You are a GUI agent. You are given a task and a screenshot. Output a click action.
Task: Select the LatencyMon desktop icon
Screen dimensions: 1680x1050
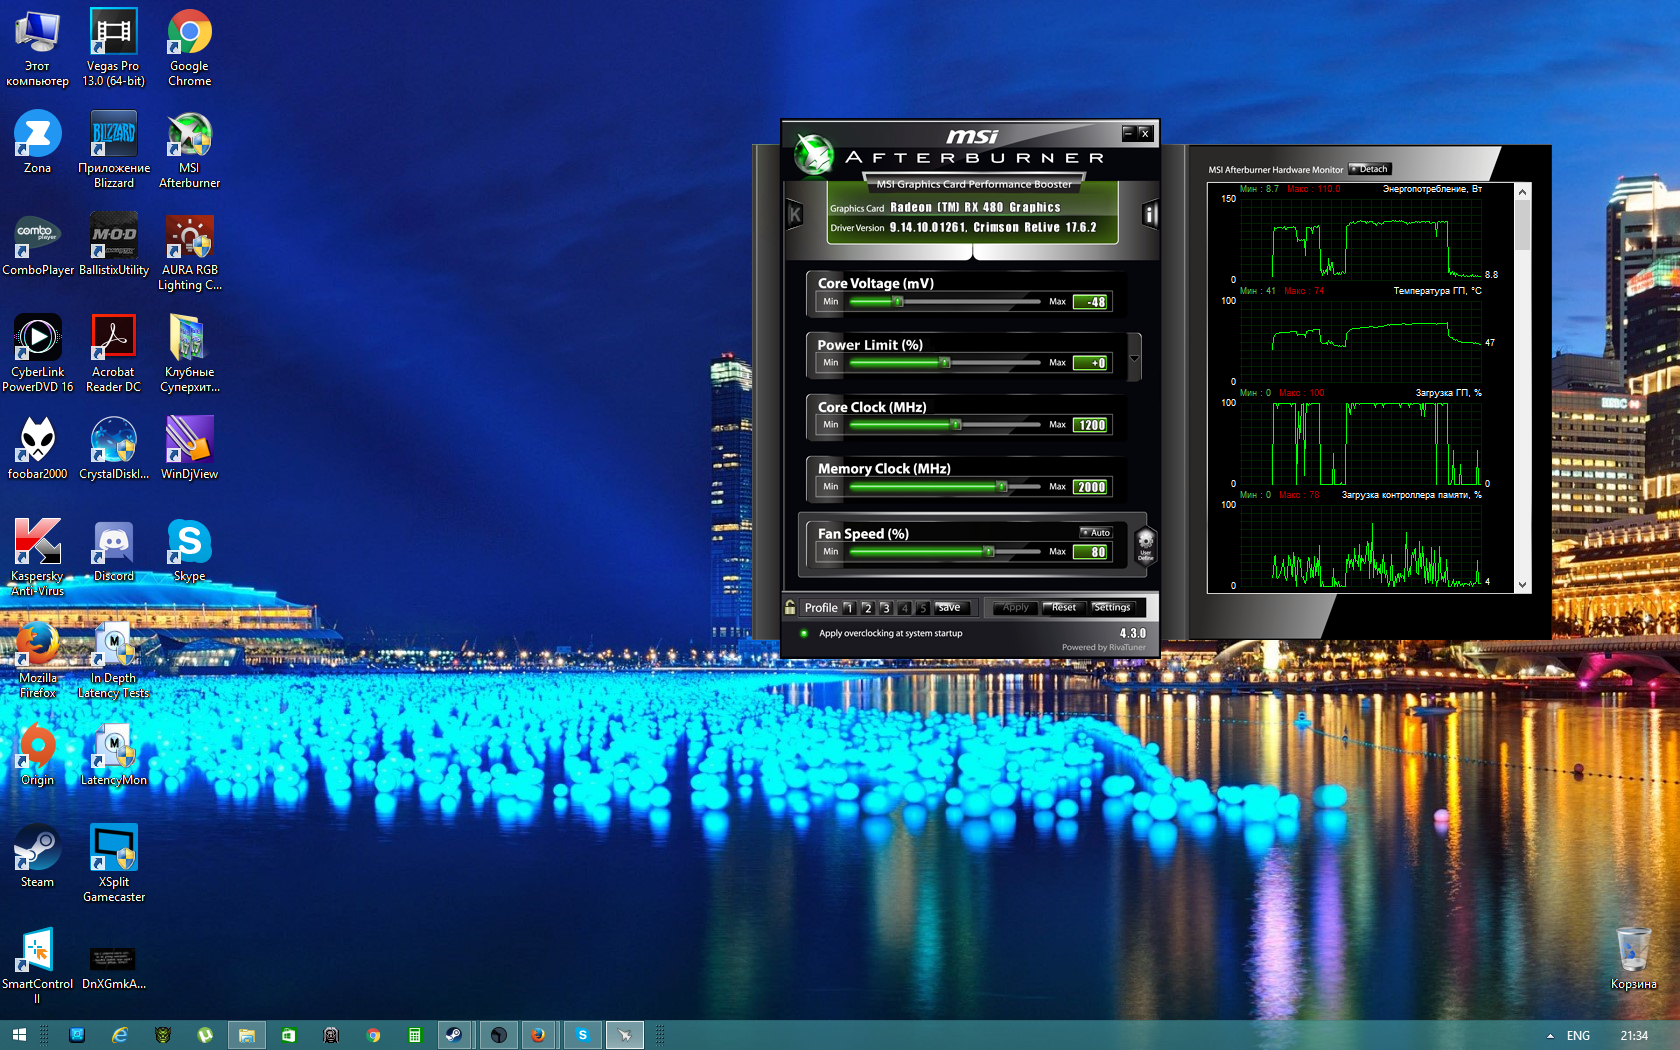(x=113, y=755)
